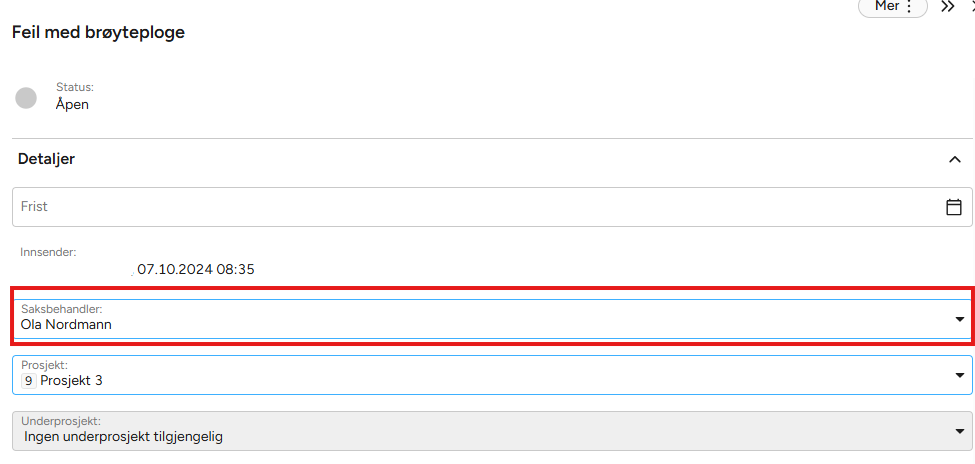Click the Innsender timestamp 07.10.2024 08:35
Viewport: 975px width, 464px height.
(x=196, y=269)
